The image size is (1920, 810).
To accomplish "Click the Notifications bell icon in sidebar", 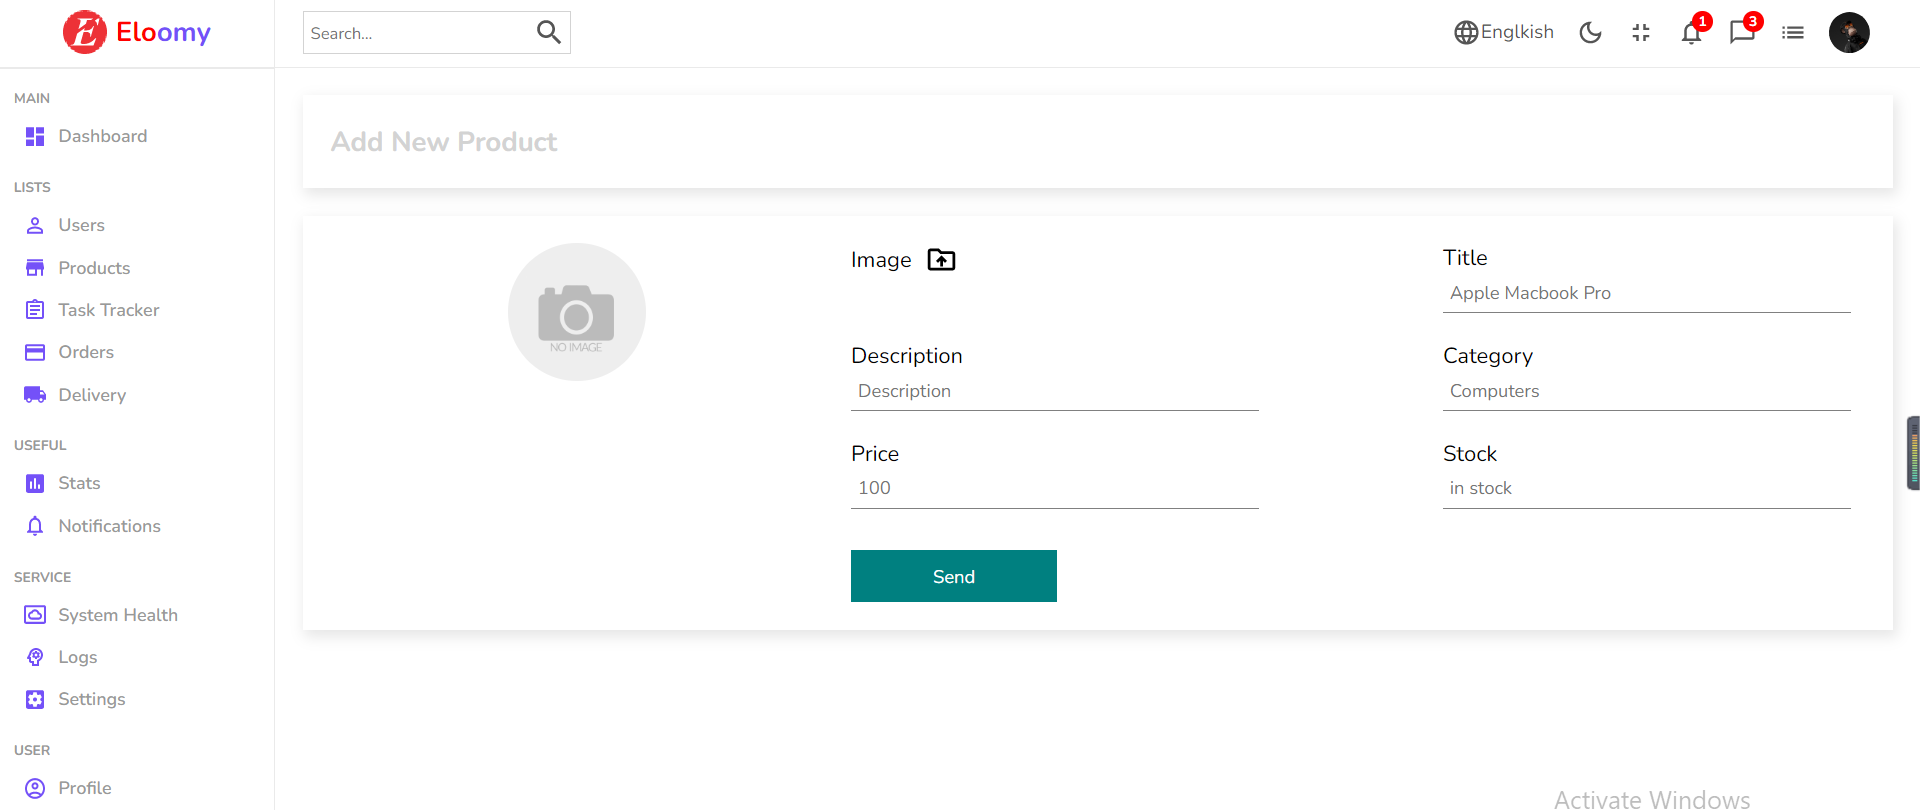I will click(34, 525).
